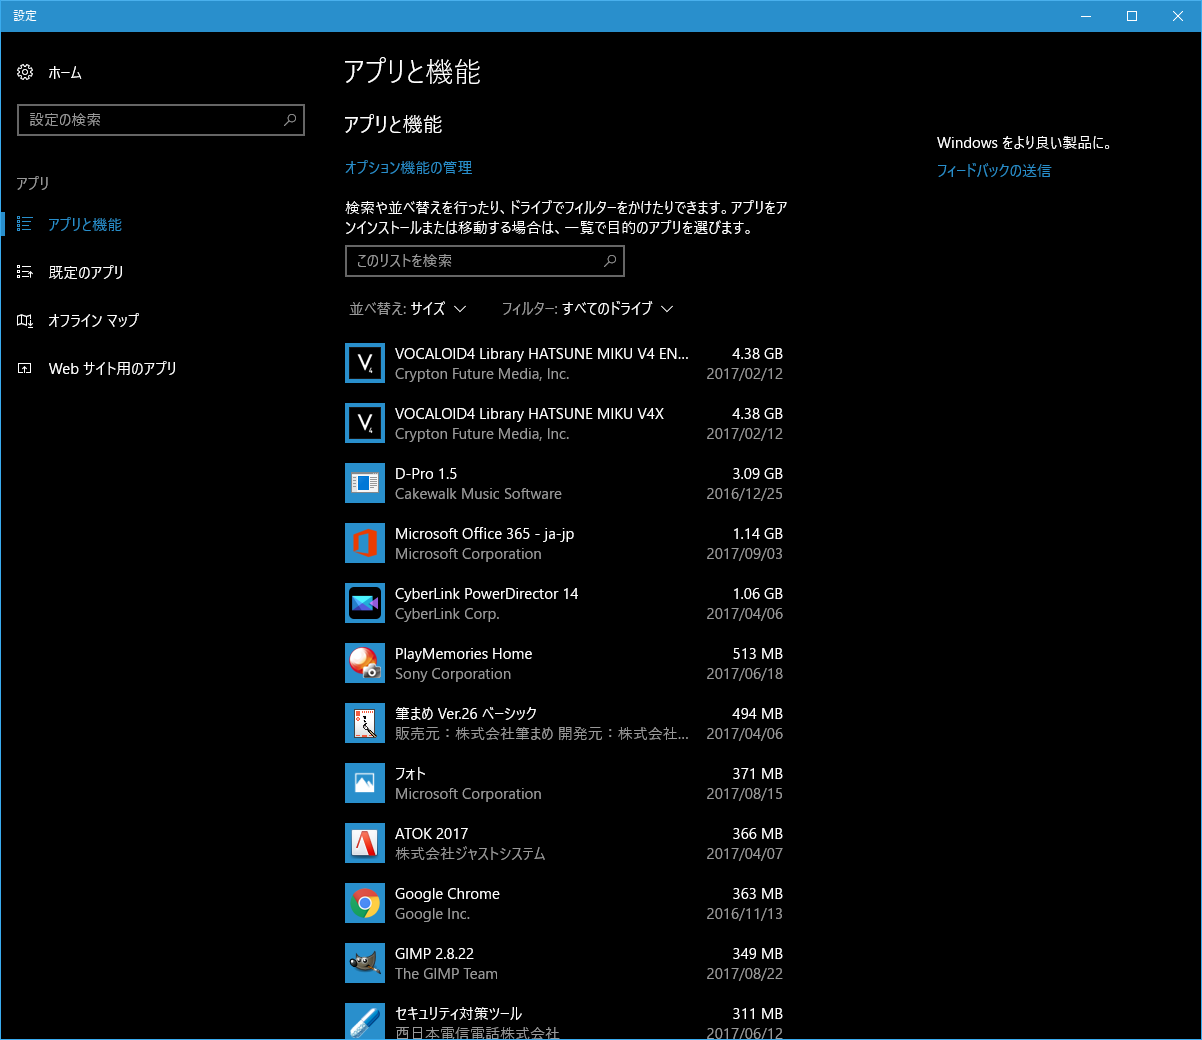Go to ホーム in the sidebar

coord(65,72)
